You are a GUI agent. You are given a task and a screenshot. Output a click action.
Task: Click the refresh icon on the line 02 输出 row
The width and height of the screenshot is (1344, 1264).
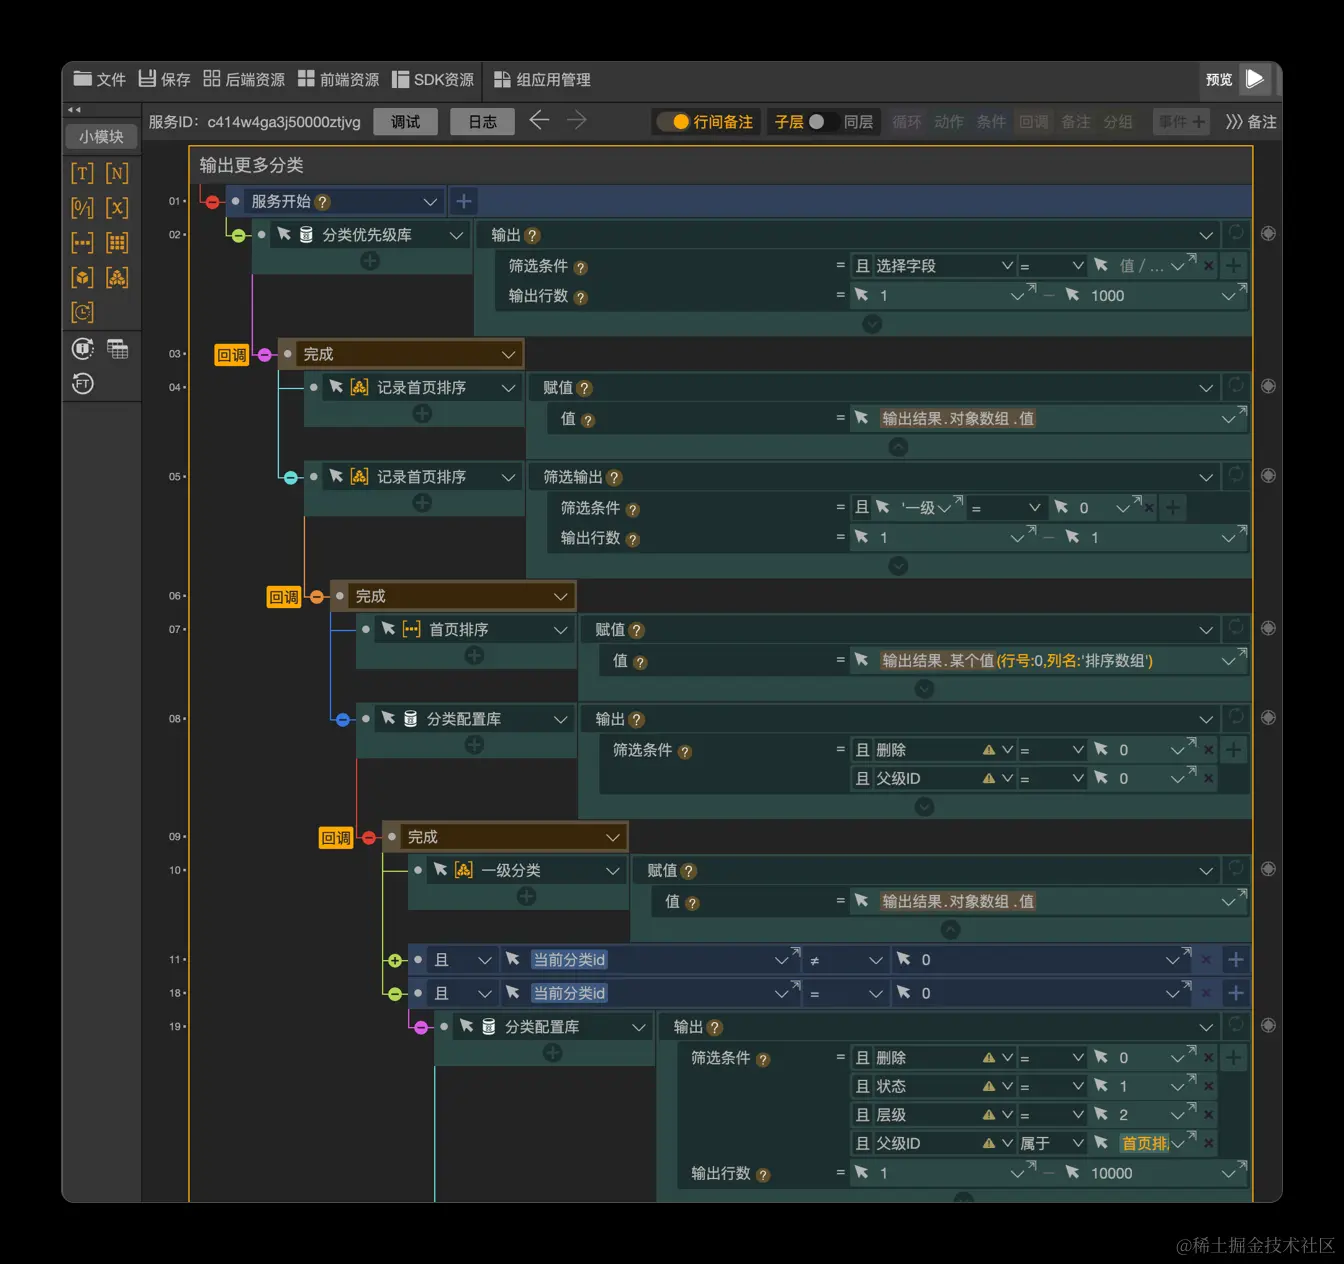[x=1236, y=234]
